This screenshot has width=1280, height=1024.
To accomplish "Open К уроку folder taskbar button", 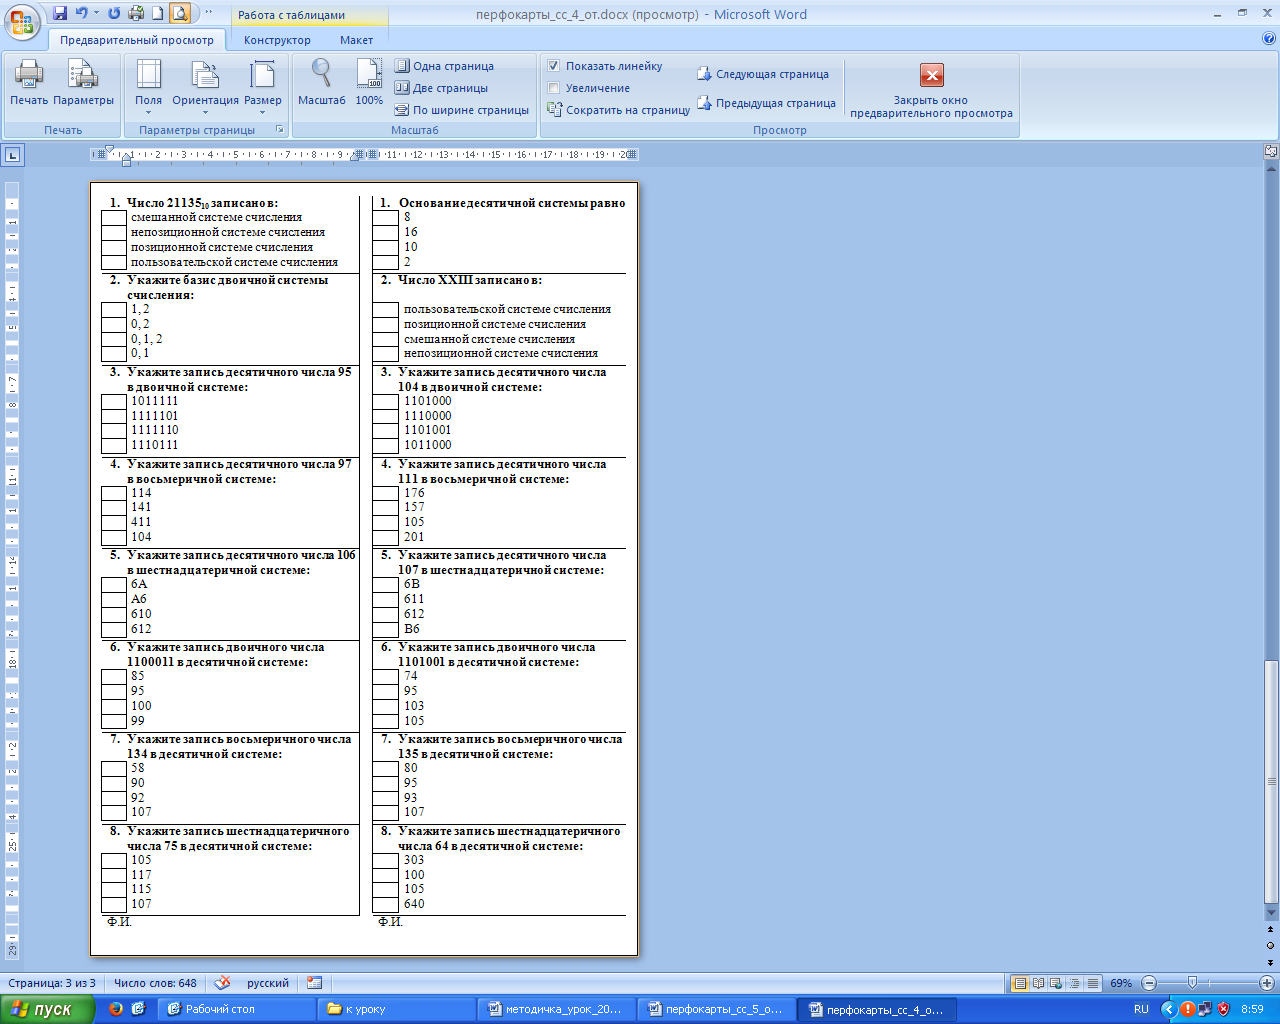I will point(397,1009).
